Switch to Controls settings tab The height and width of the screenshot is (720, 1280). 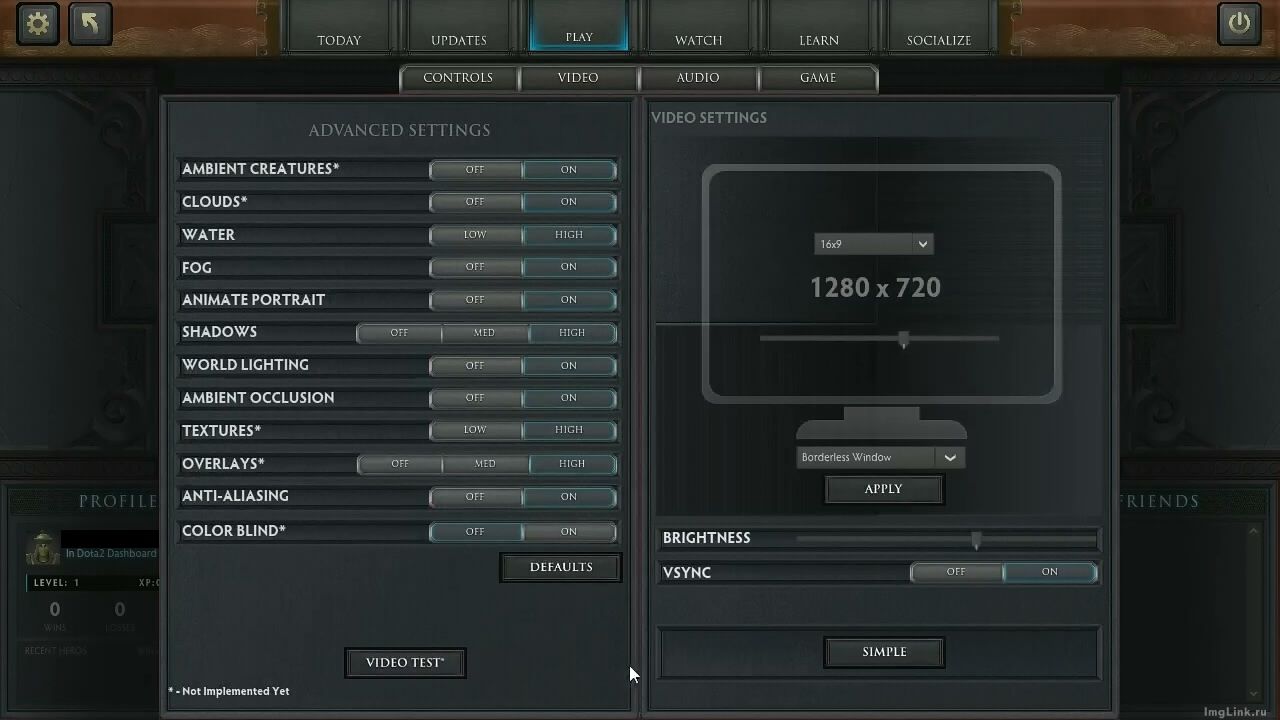click(458, 78)
